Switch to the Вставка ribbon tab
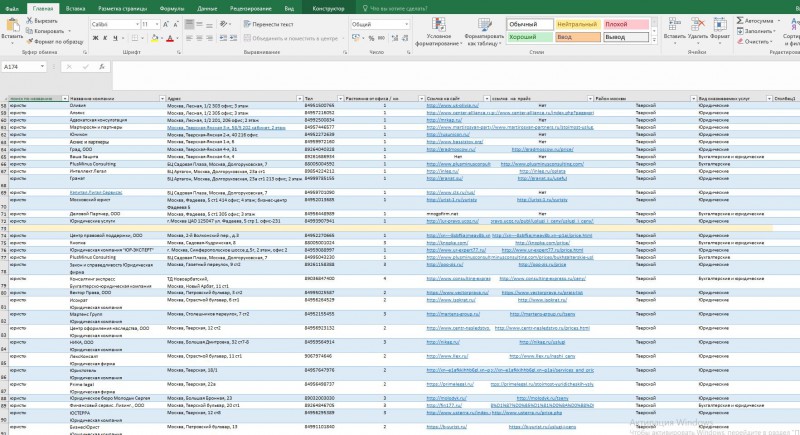Screen dimensions: 800x435 [76, 9]
